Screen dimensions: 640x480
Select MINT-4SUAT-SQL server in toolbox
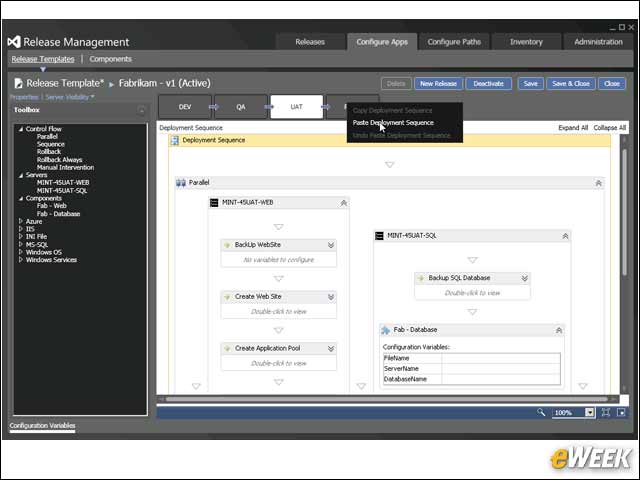tap(62, 191)
